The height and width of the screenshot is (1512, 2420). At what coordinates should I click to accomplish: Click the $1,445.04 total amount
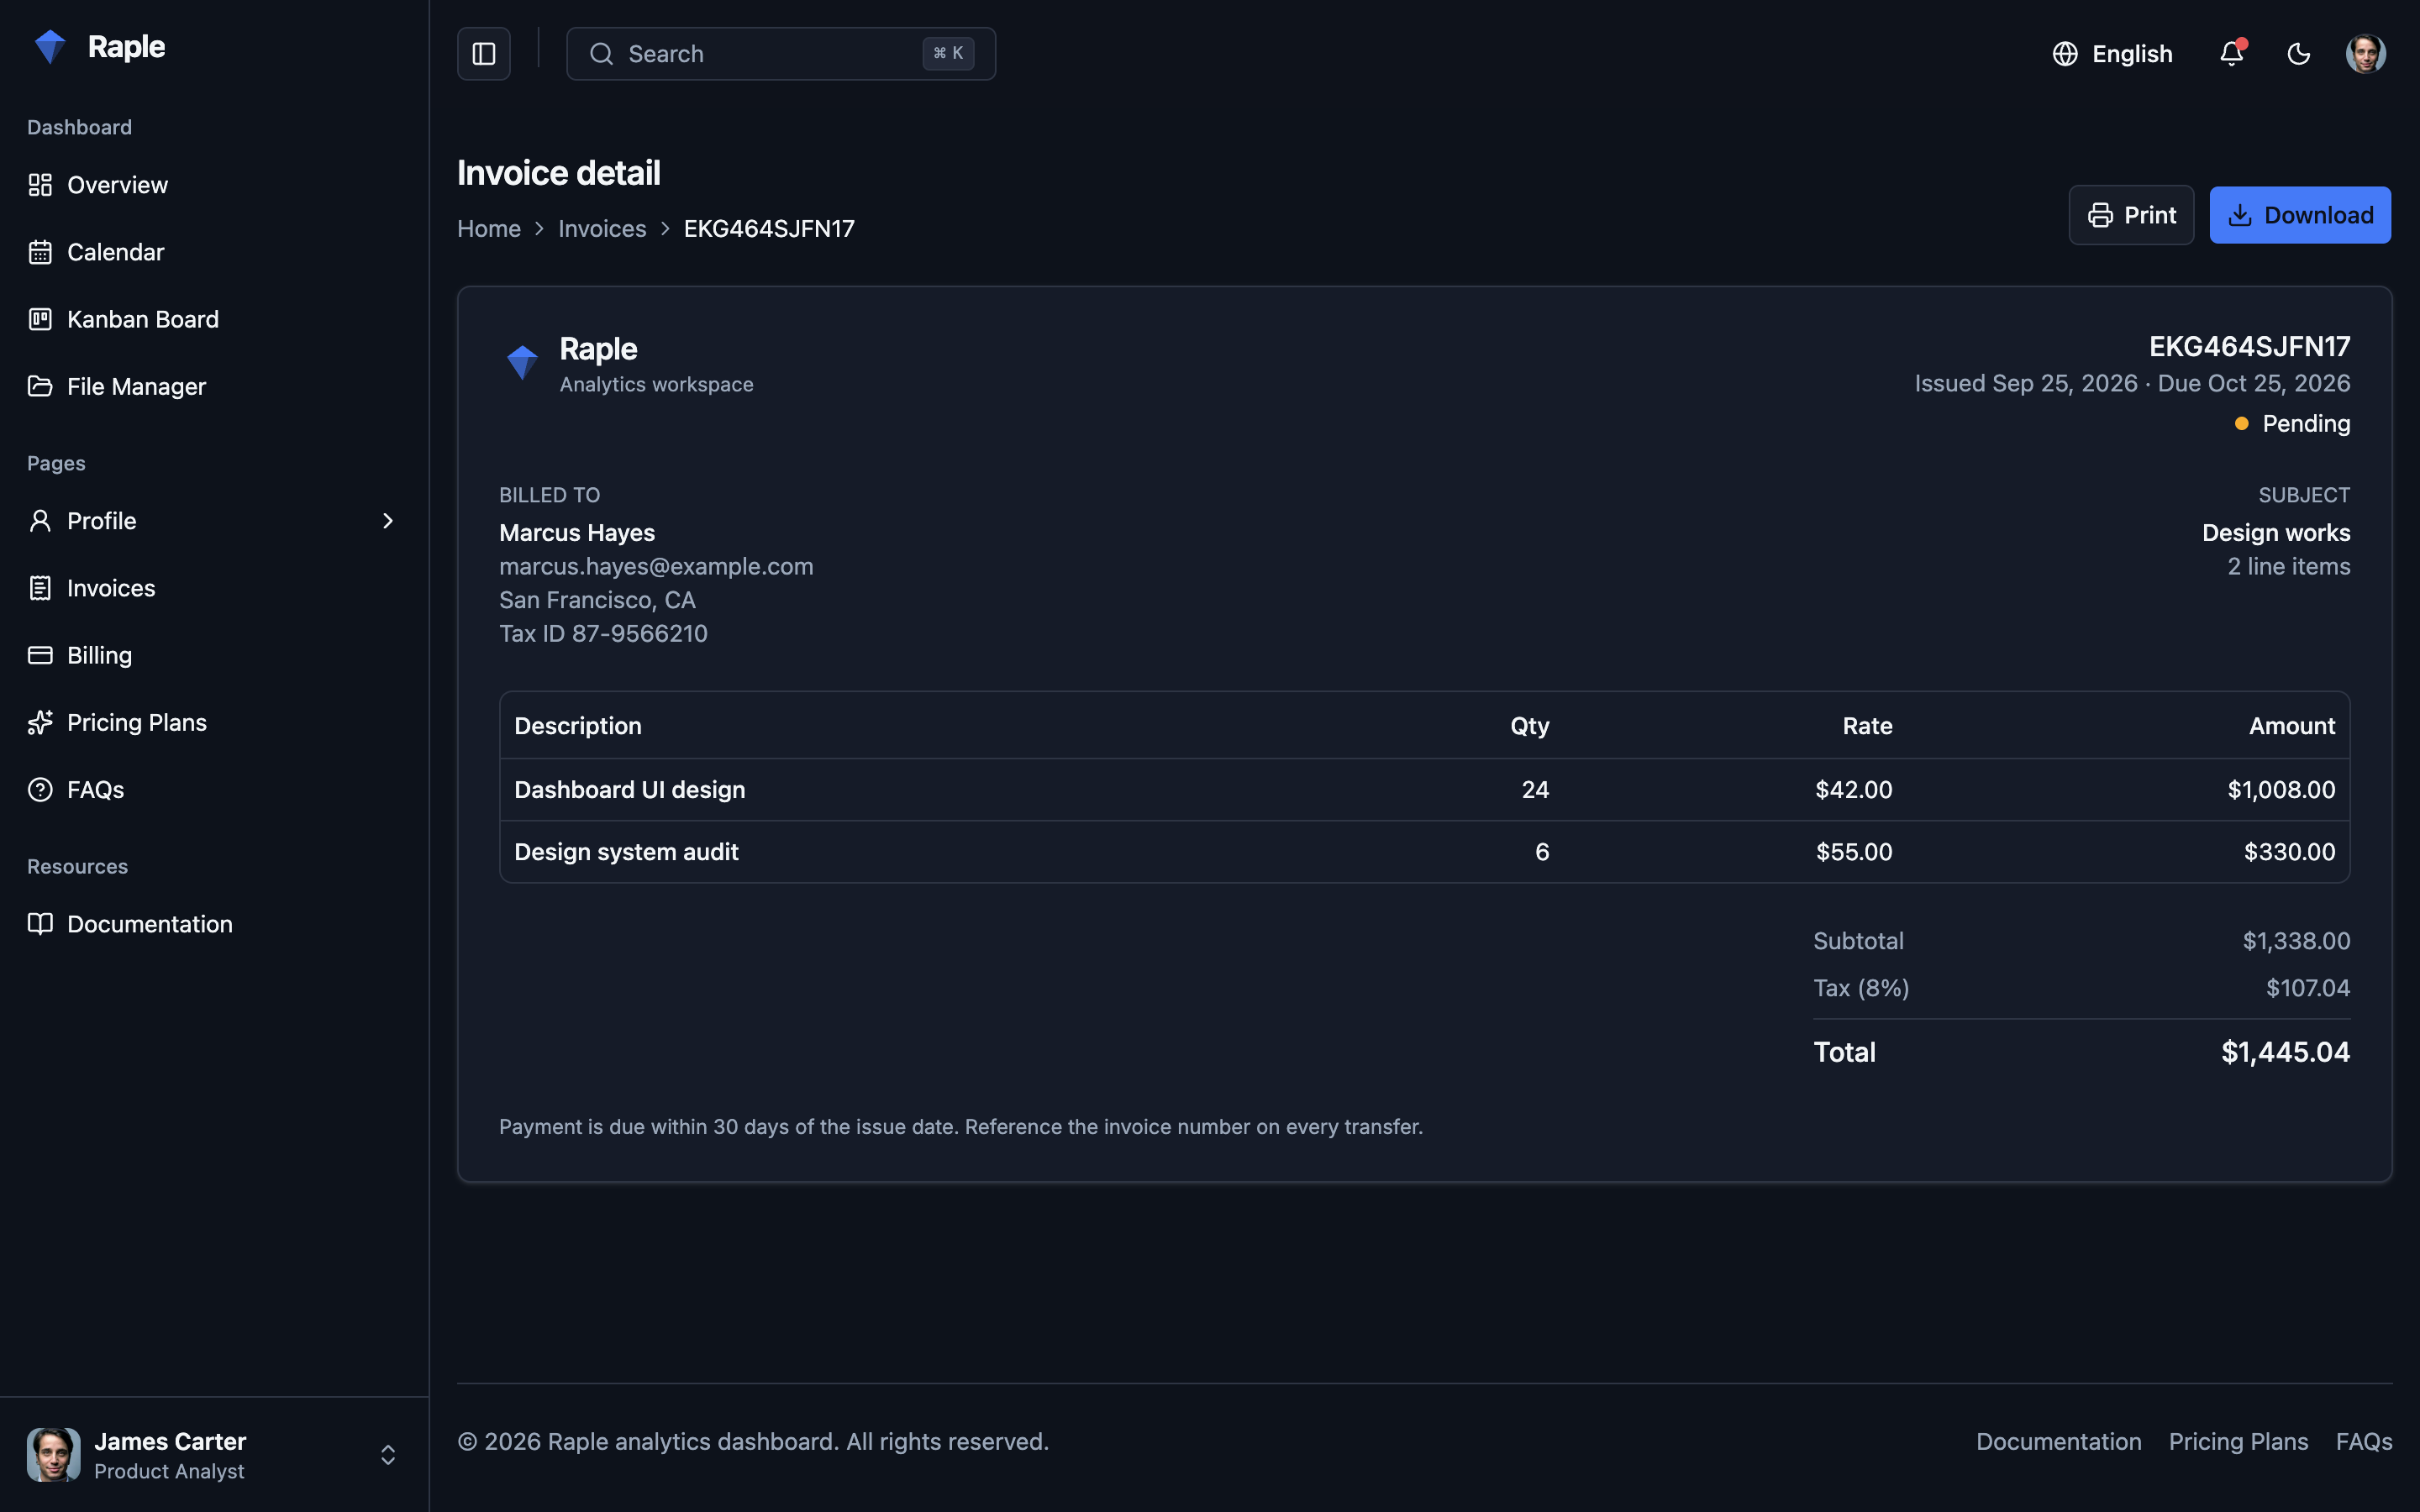2285,1052
